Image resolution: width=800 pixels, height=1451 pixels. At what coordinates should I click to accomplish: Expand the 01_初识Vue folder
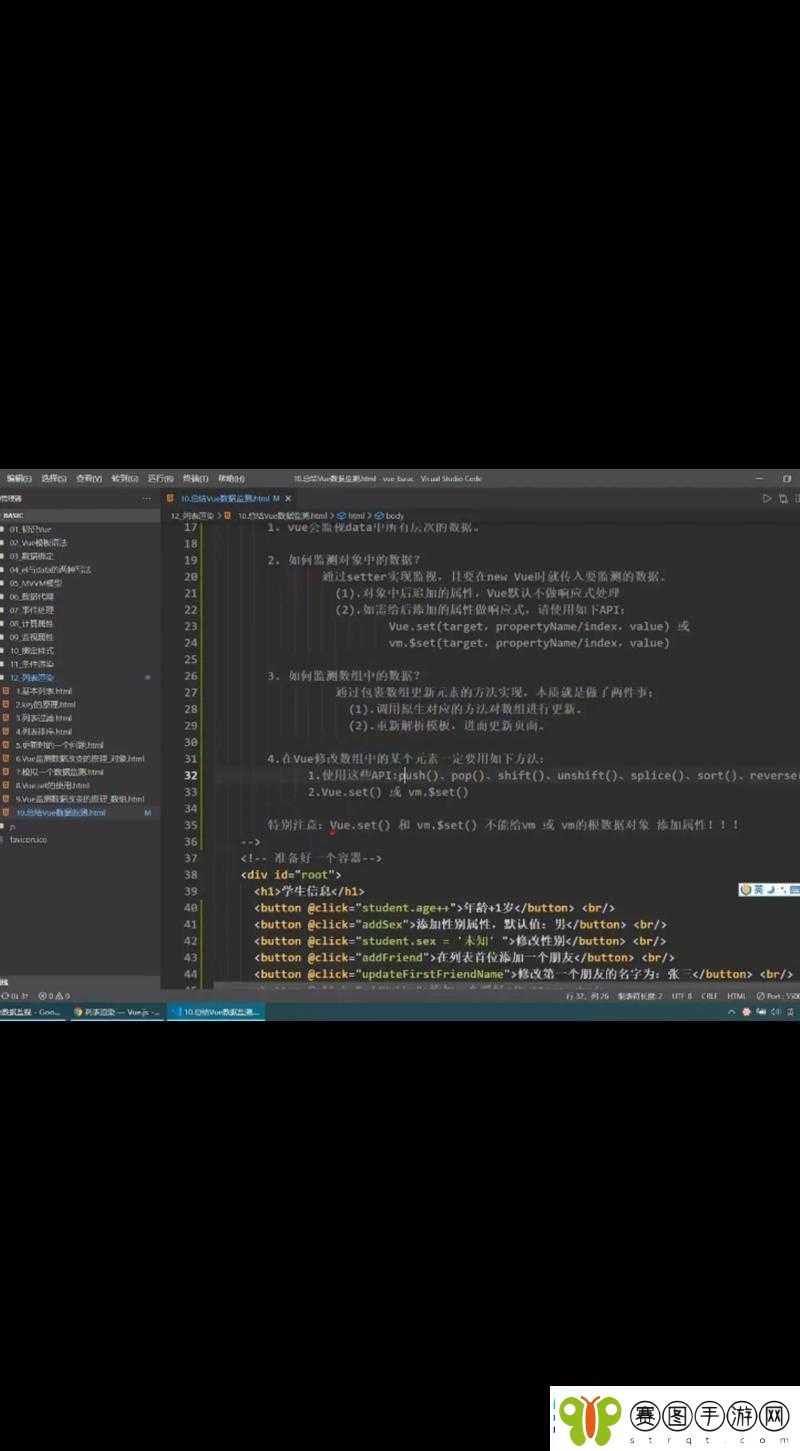click(31, 529)
